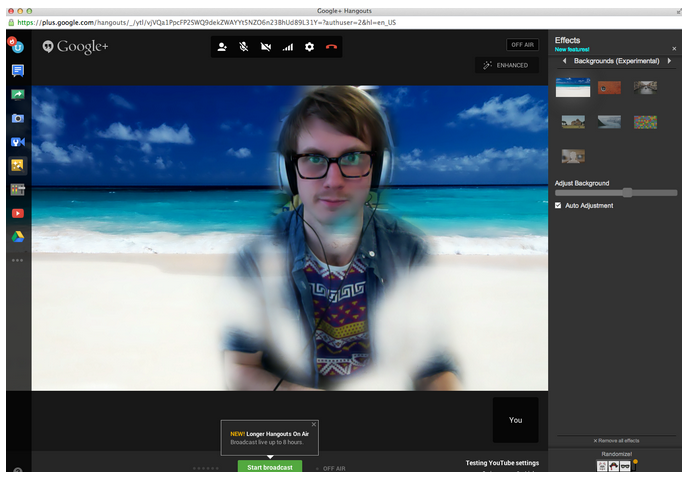Click Remove all effects

[616, 440]
